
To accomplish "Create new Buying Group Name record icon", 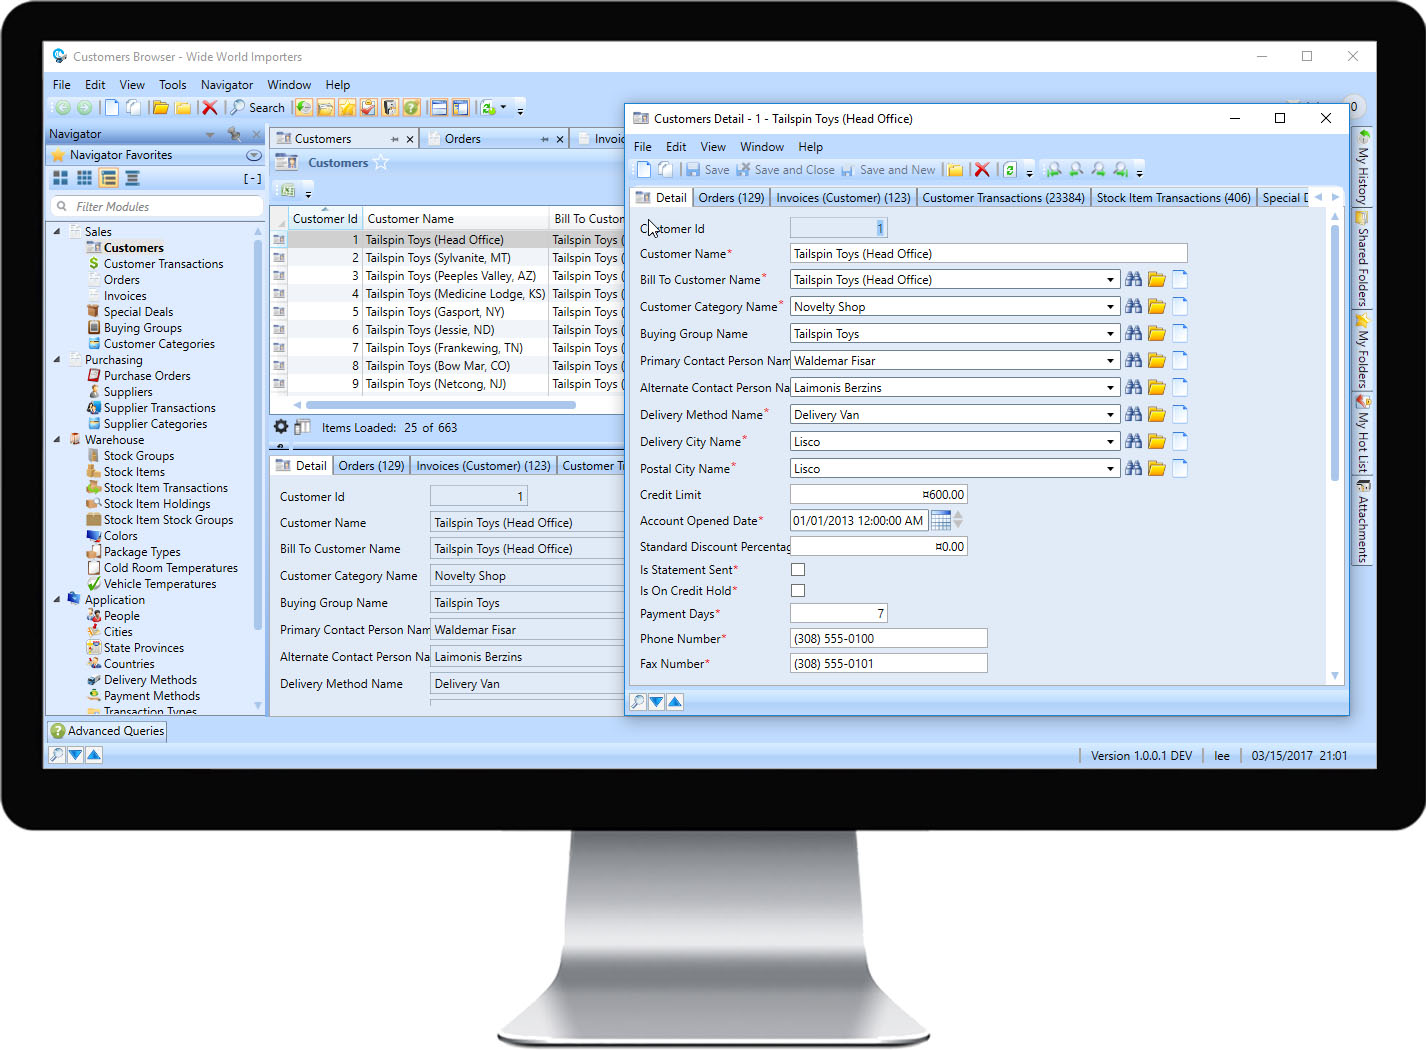I will coord(1180,333).
